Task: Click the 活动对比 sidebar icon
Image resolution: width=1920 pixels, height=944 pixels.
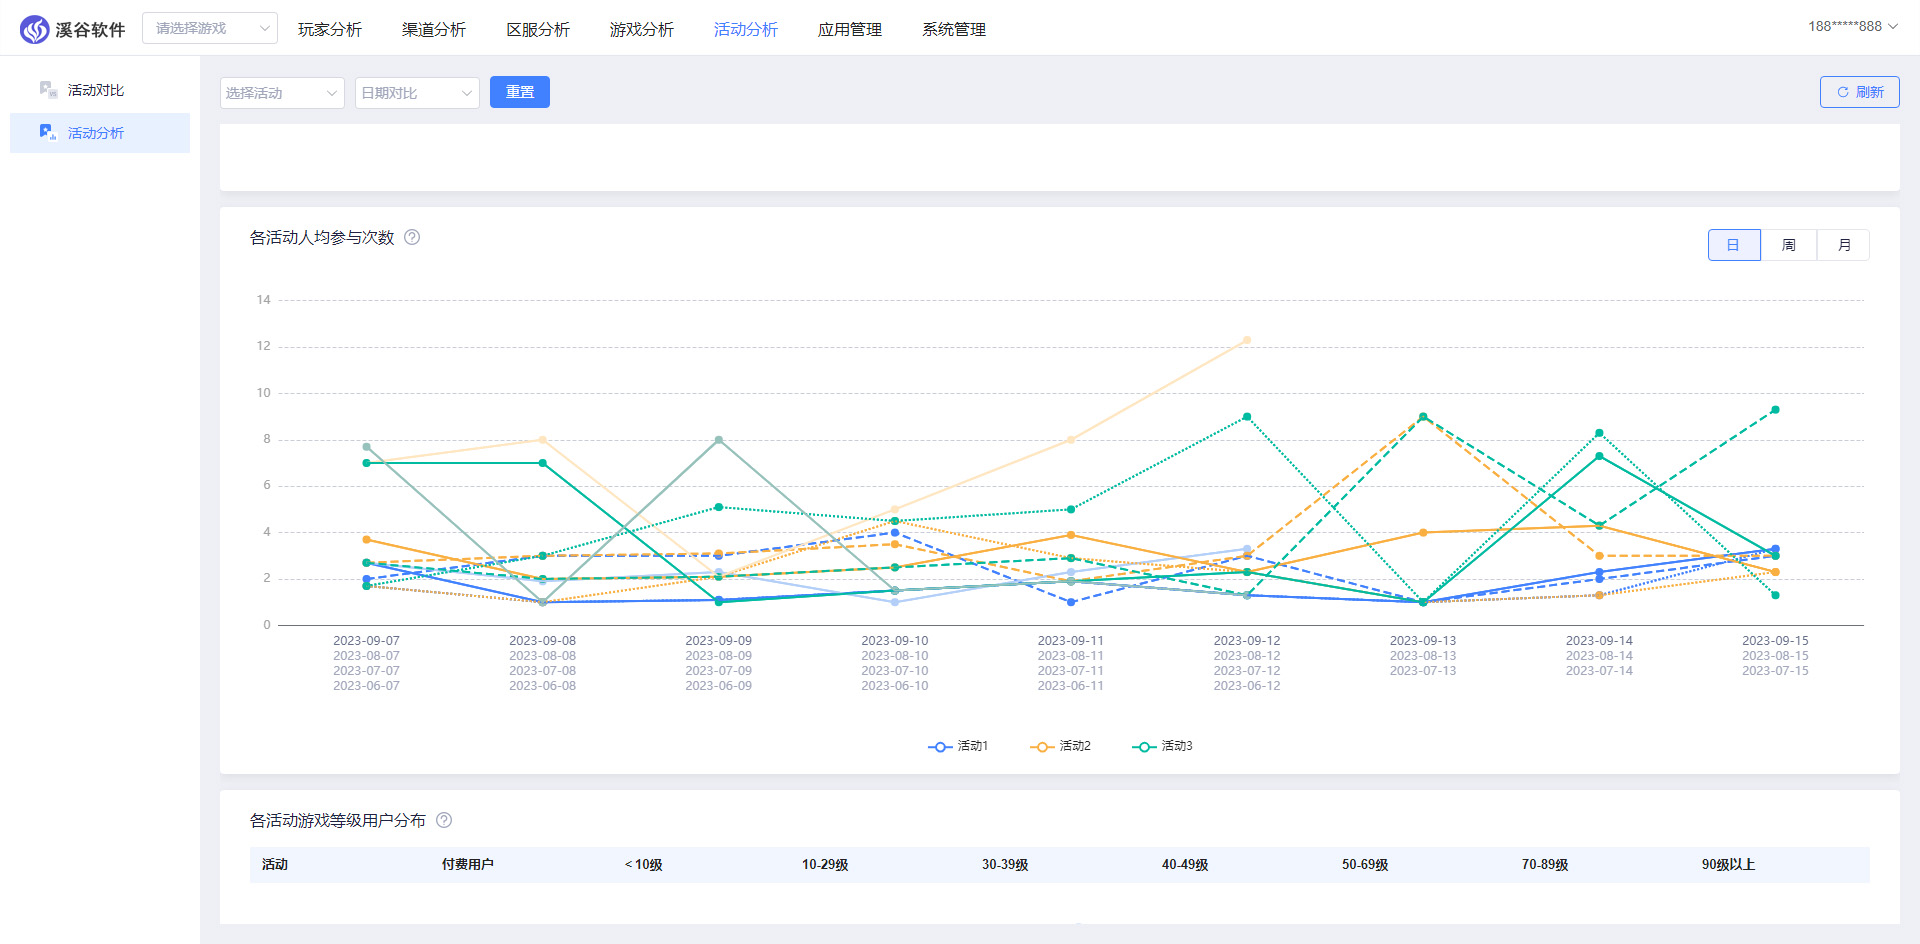Action: (48, 90)
